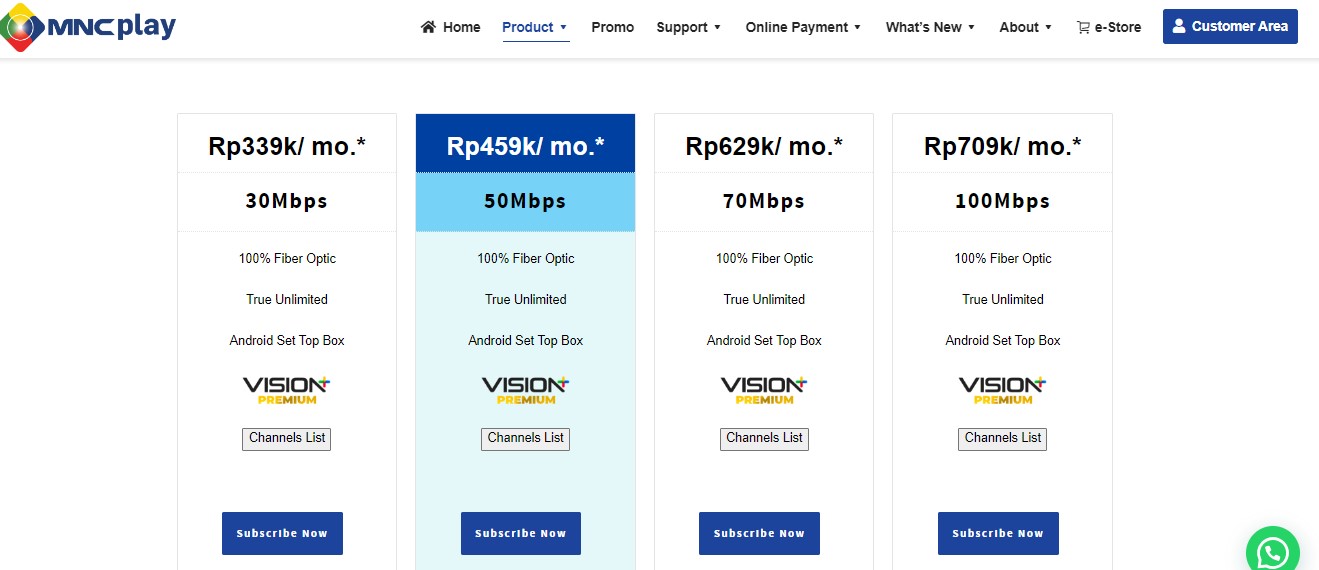Screen dimensions: 1319x570
Task: Select the Rp459k 50Mbps plan header
Action: tap(525, 146)
